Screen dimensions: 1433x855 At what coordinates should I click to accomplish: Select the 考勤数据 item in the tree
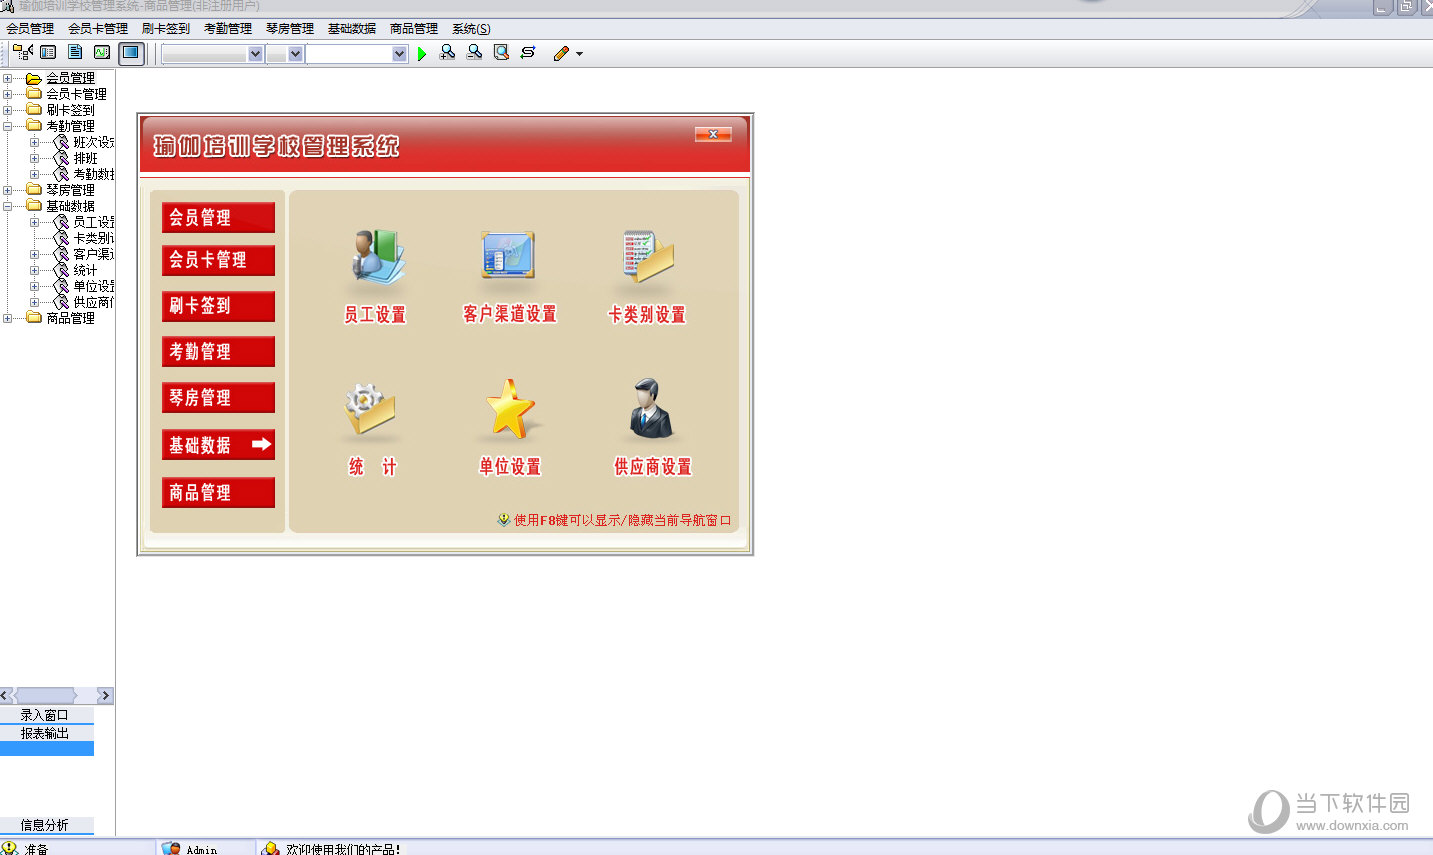coord(93,174)
